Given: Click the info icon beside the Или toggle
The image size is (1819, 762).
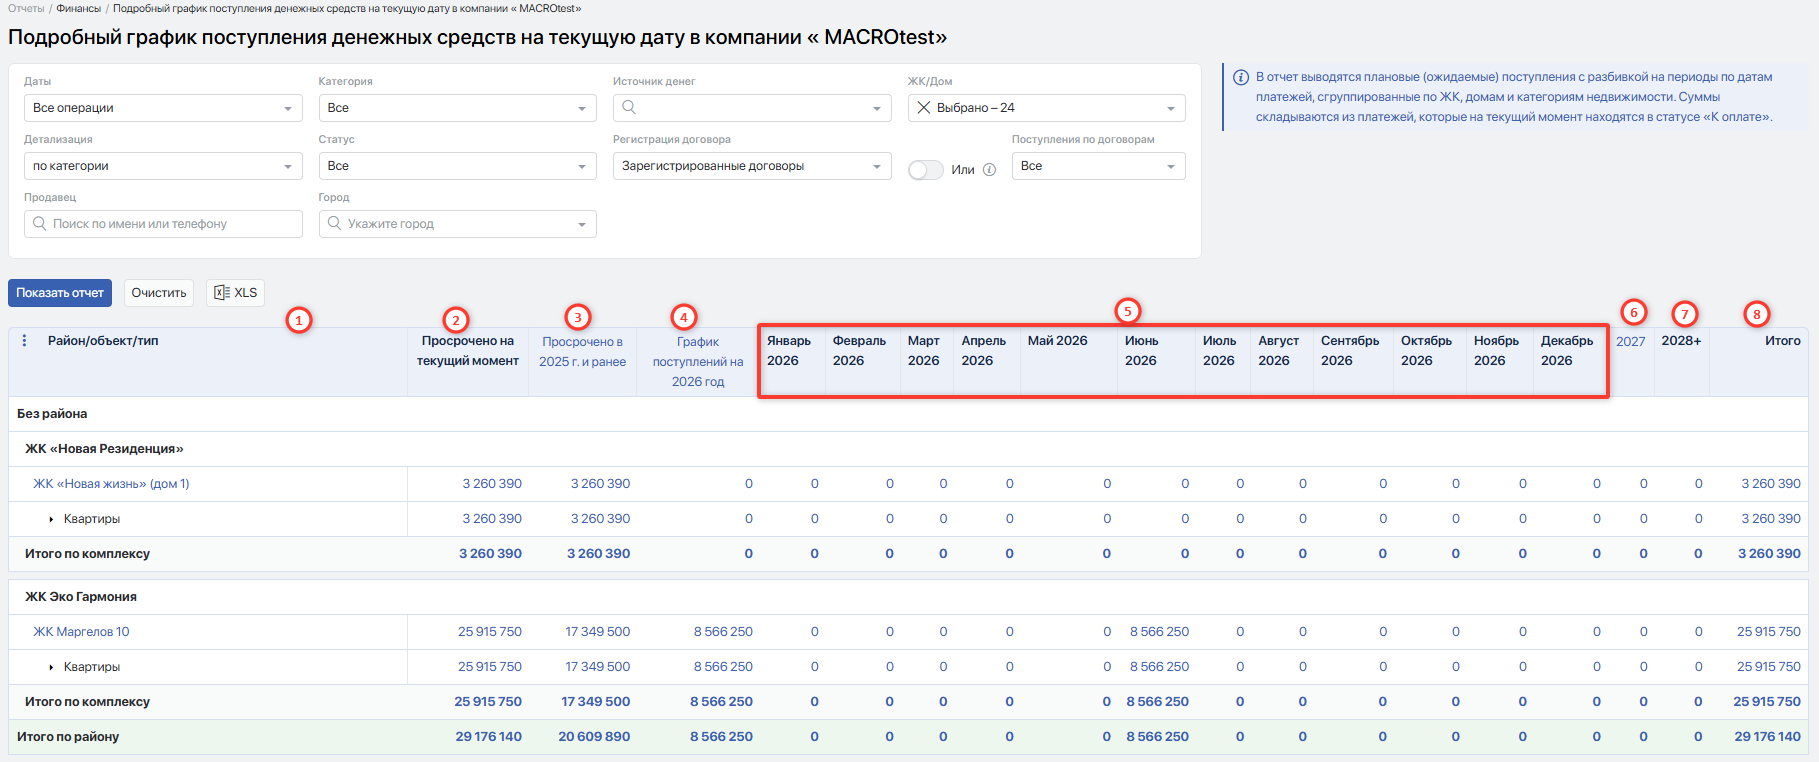Looking at the screenshot, I should (990, 170).
